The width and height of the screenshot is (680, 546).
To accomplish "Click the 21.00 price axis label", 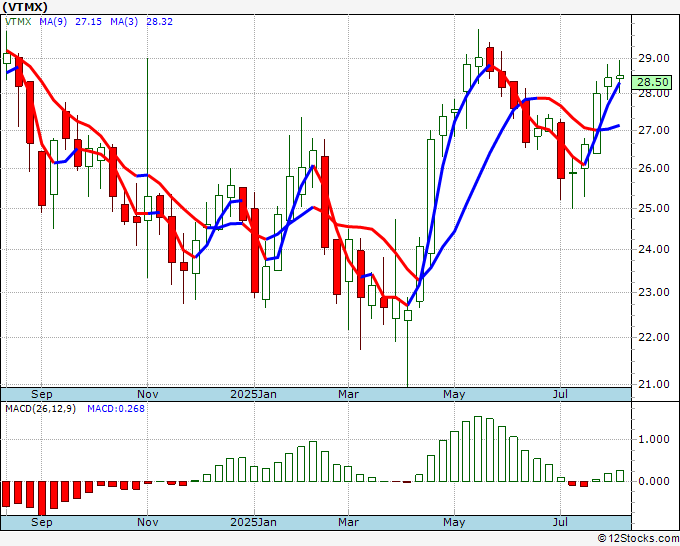I will point(653,384).
